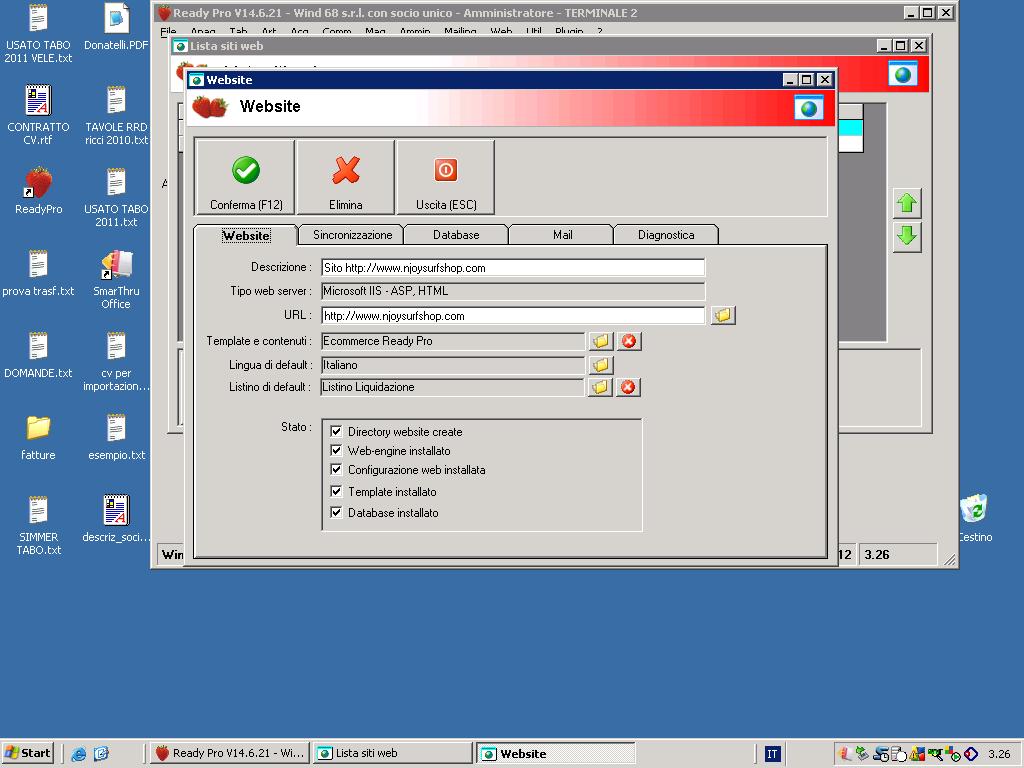
Task: Select prova trasf.txt desktop icon
Action: click(38, 272)
